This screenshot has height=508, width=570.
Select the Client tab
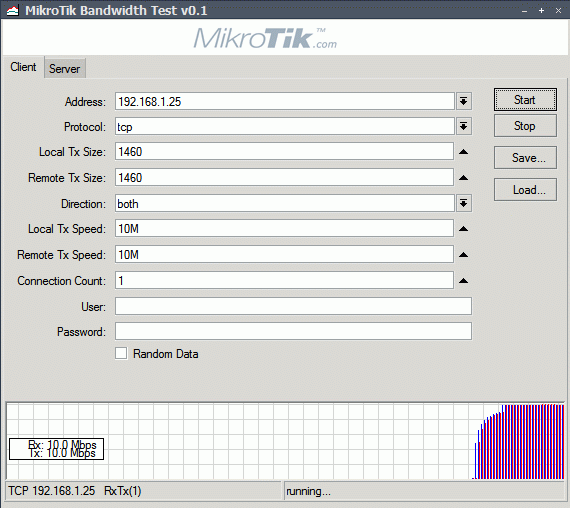coord(23,67)
